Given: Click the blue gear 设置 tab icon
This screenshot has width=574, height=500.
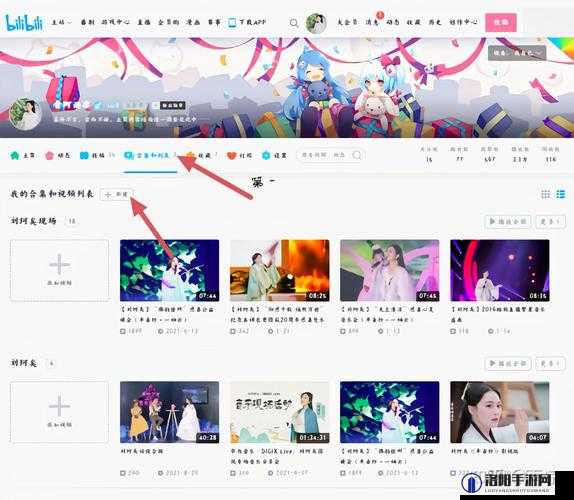Looking at the screenshot, I should pos(266,156).
